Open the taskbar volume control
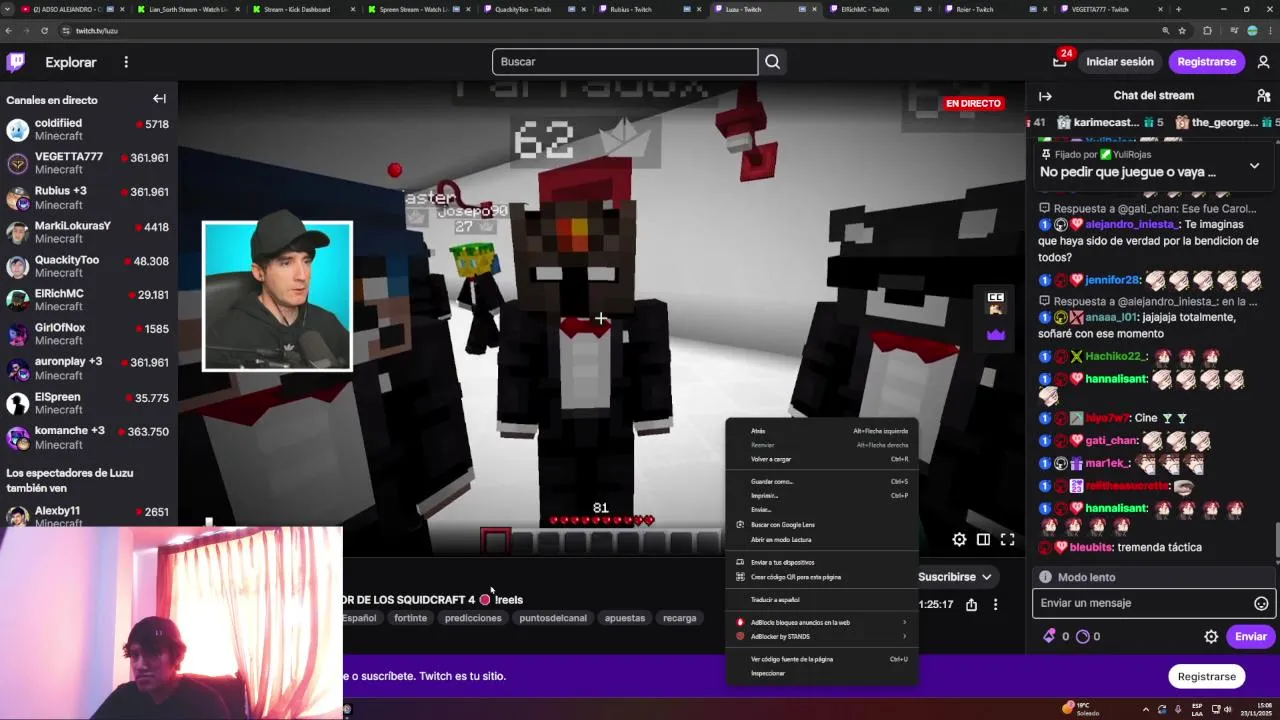This screenshot has width=1280, height=720. [1226, 709]
